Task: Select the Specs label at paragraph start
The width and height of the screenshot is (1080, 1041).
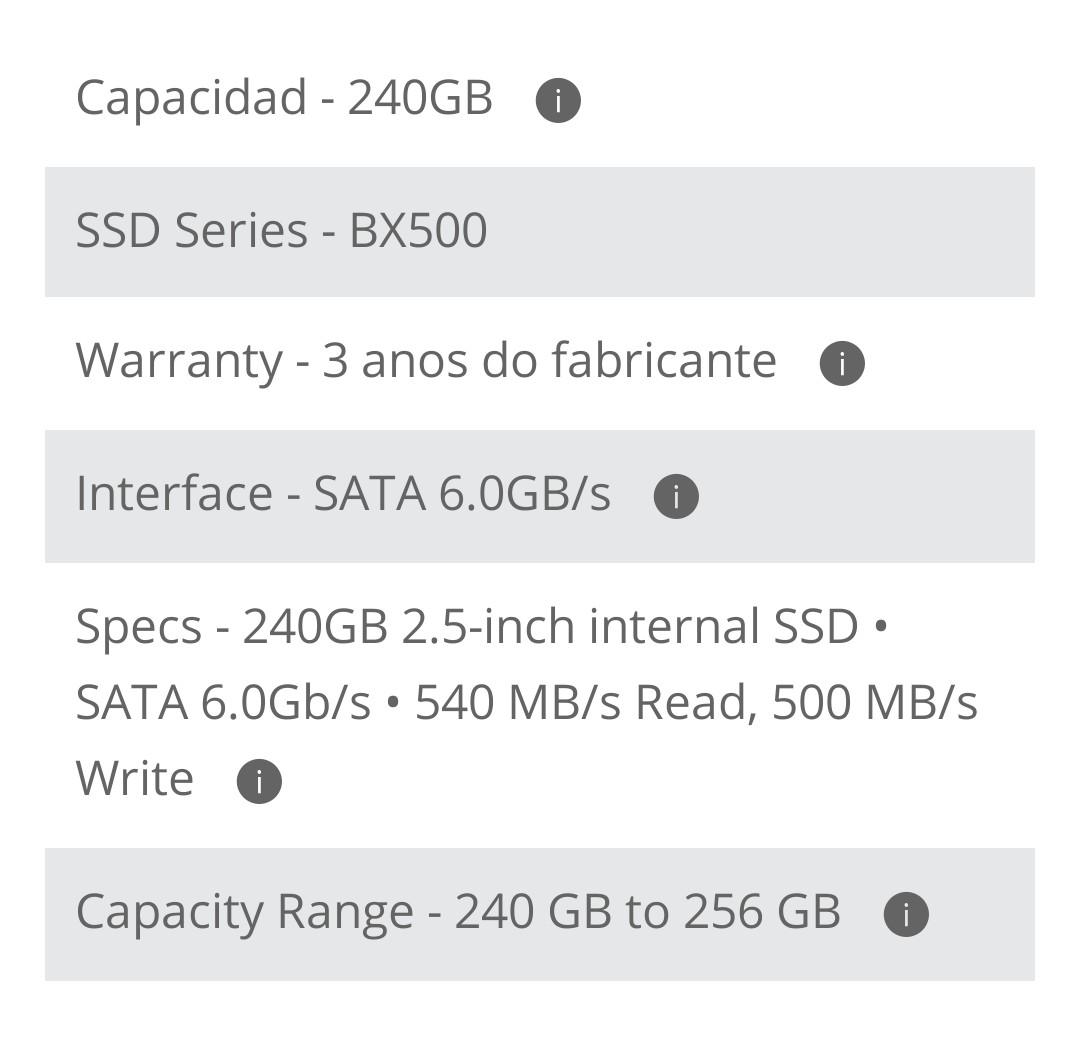Action: 138,628
